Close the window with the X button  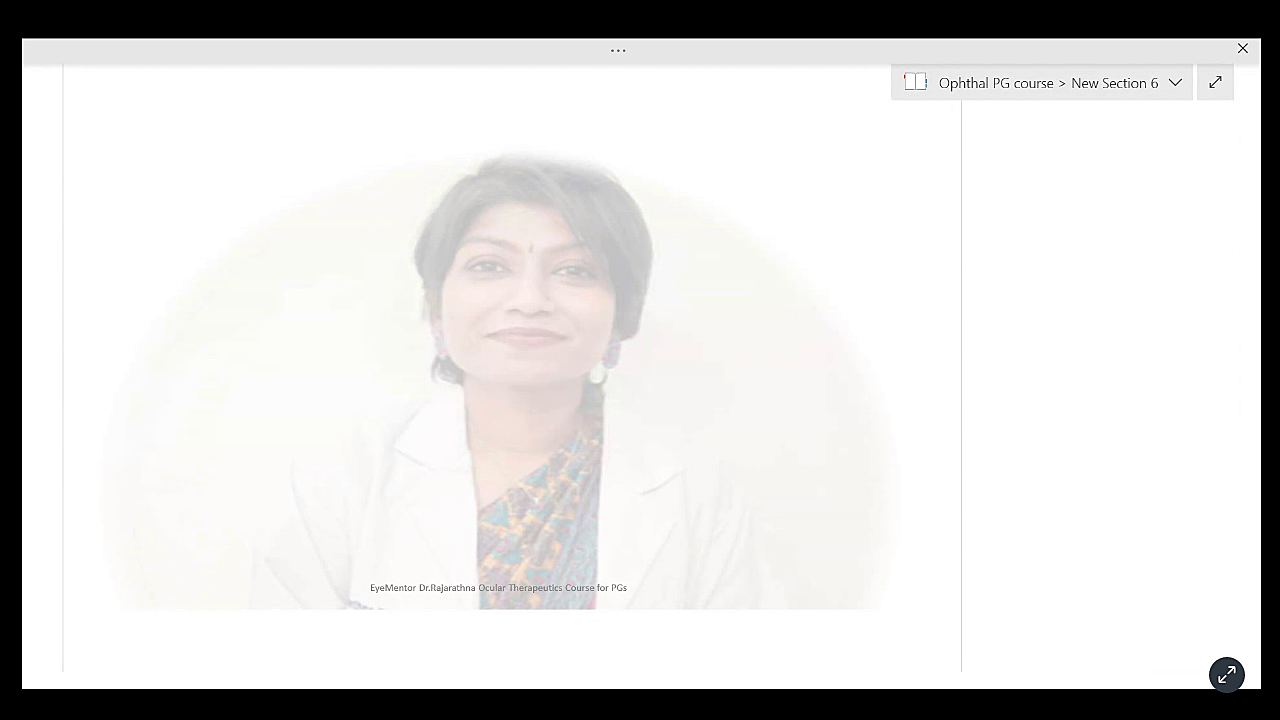[1242, 49]
